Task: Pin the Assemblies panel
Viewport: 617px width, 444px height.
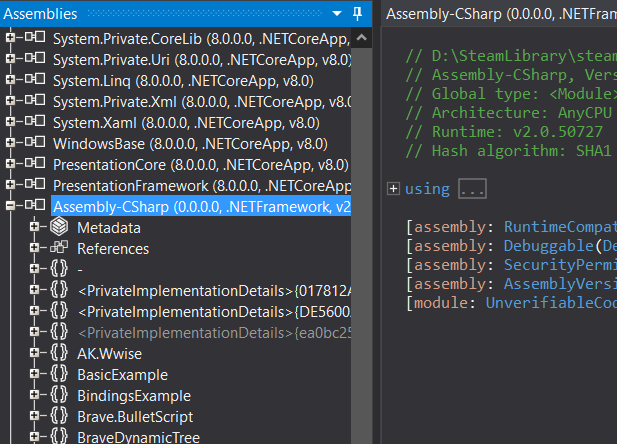Action: pos(358,13)
